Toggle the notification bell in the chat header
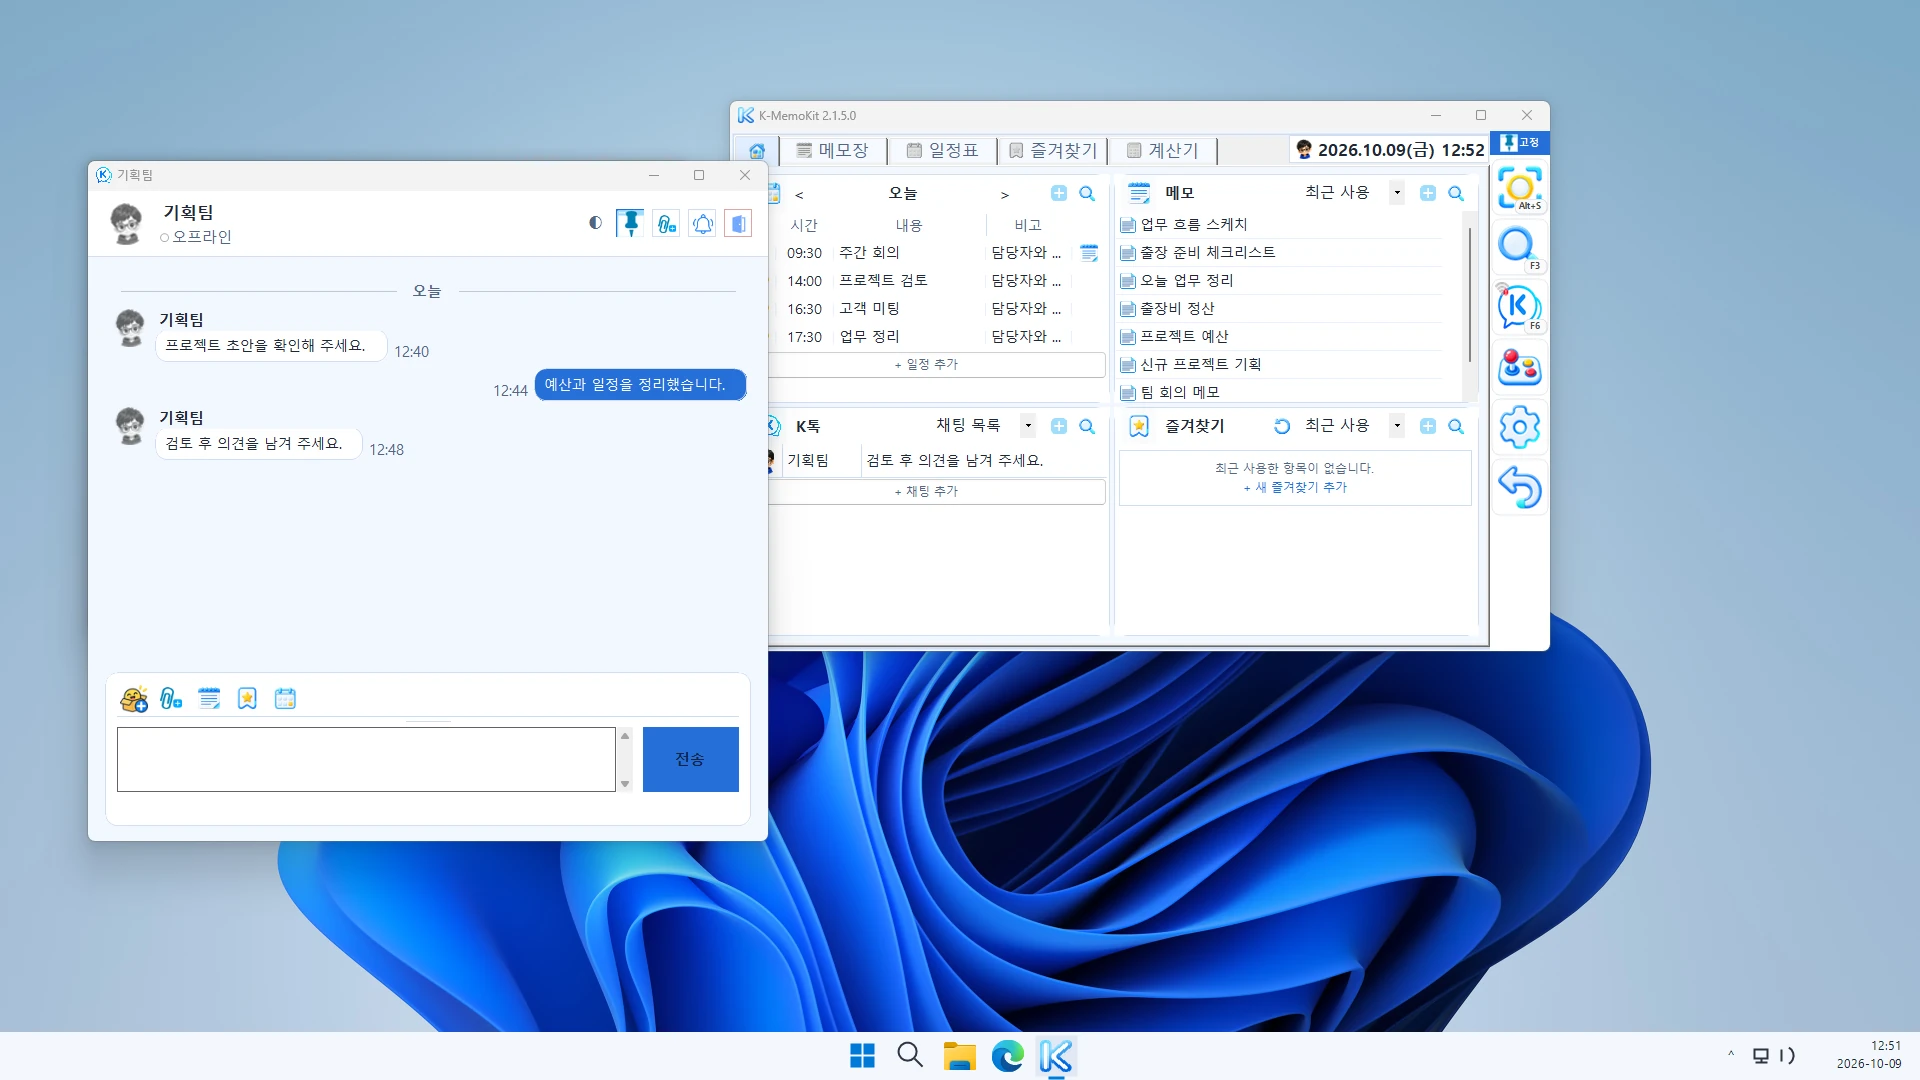The height and width of the screenshot is (1080, 1920). (x=703, y=224)
